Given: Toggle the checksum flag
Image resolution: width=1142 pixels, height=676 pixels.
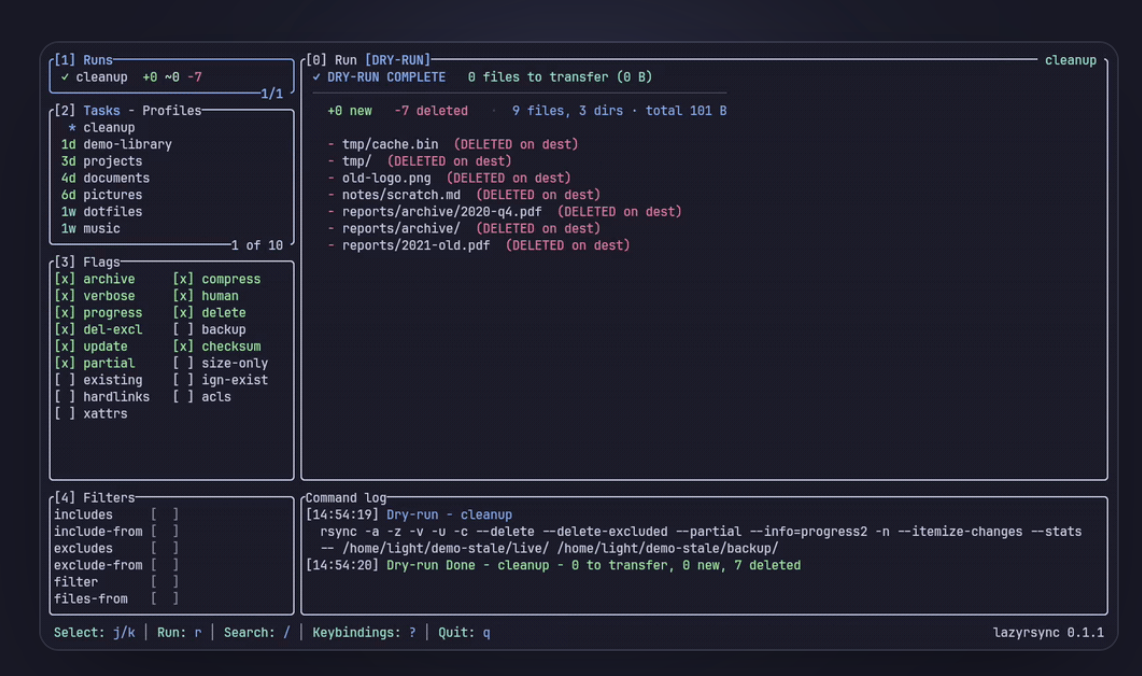Looking at the screenshot, I should click(x=184, y=346).
